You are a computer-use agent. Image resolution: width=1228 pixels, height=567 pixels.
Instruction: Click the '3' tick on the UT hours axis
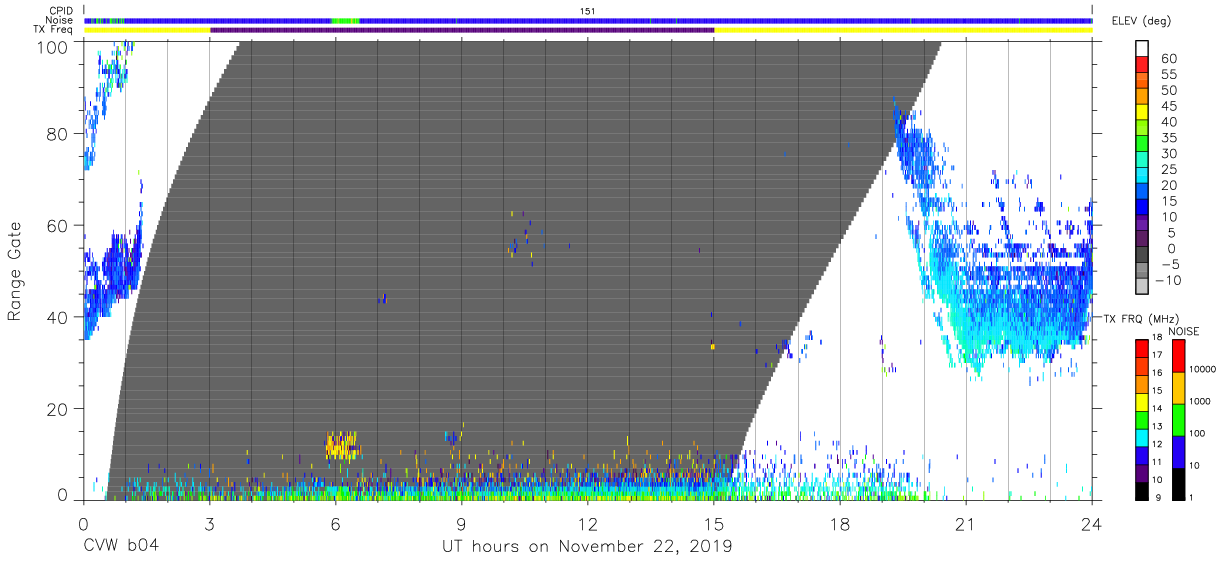[x=208, y=523]
